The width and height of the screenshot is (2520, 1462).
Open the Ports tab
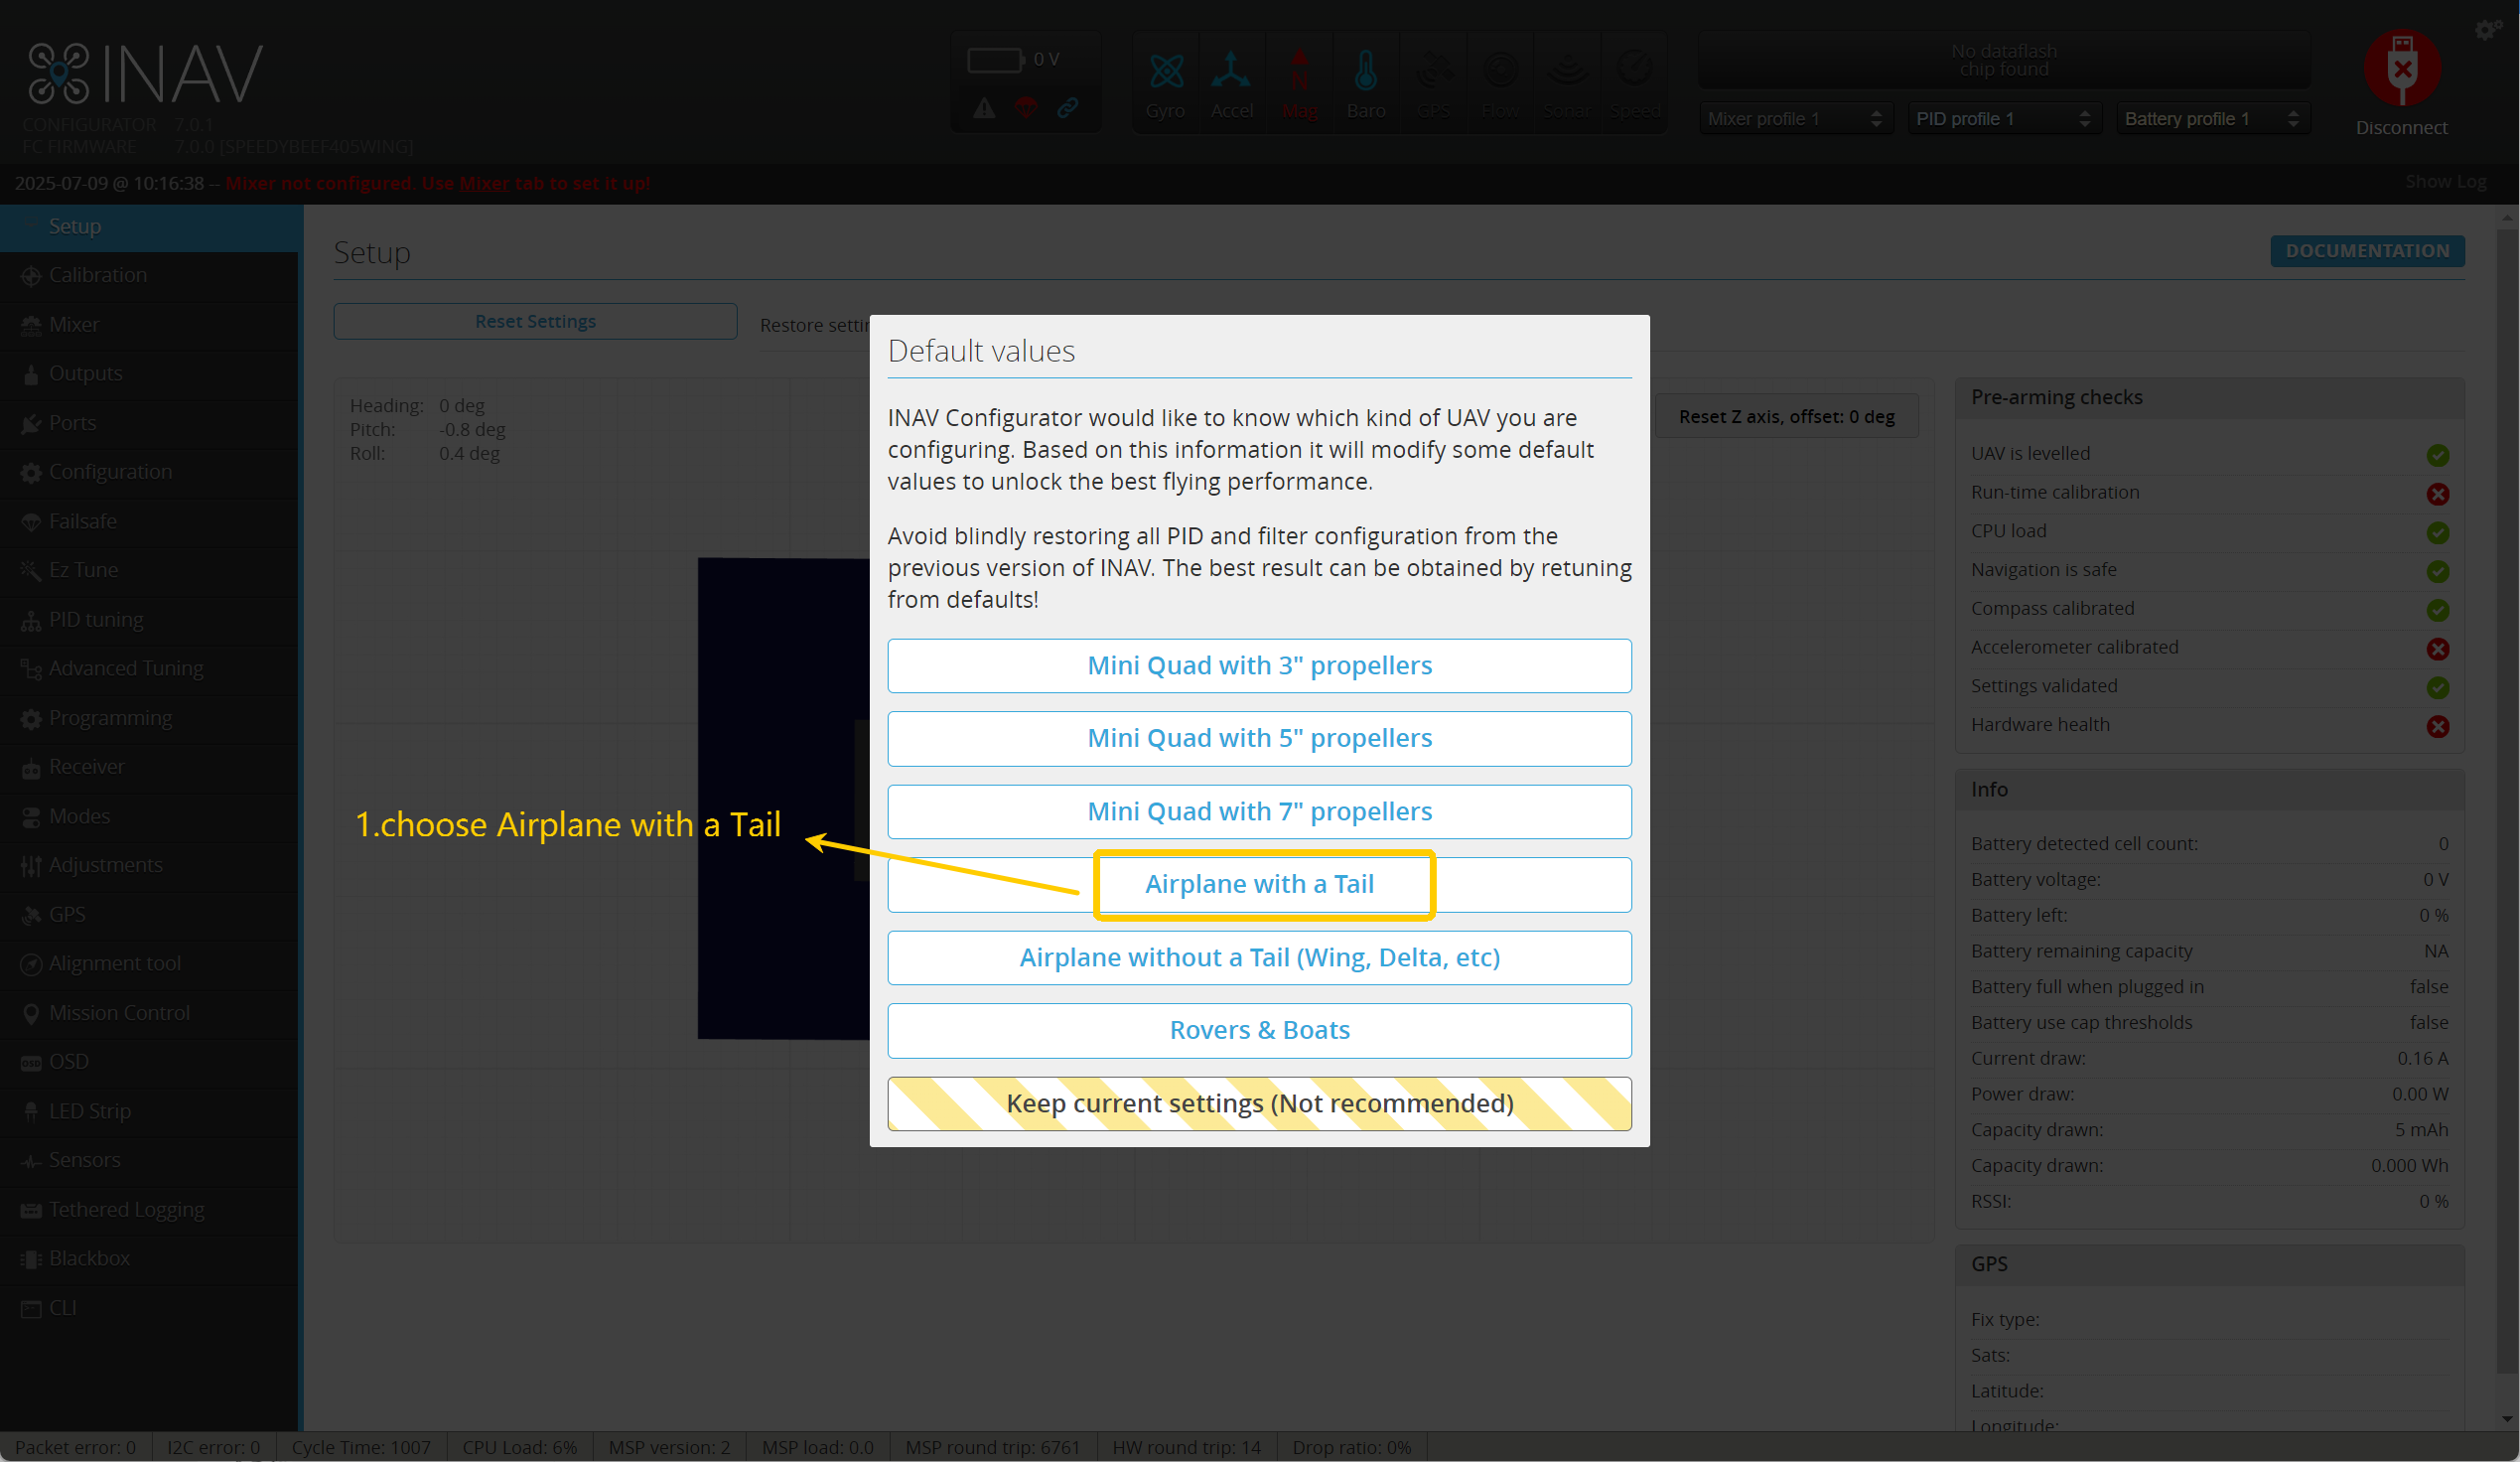[150, 423]
